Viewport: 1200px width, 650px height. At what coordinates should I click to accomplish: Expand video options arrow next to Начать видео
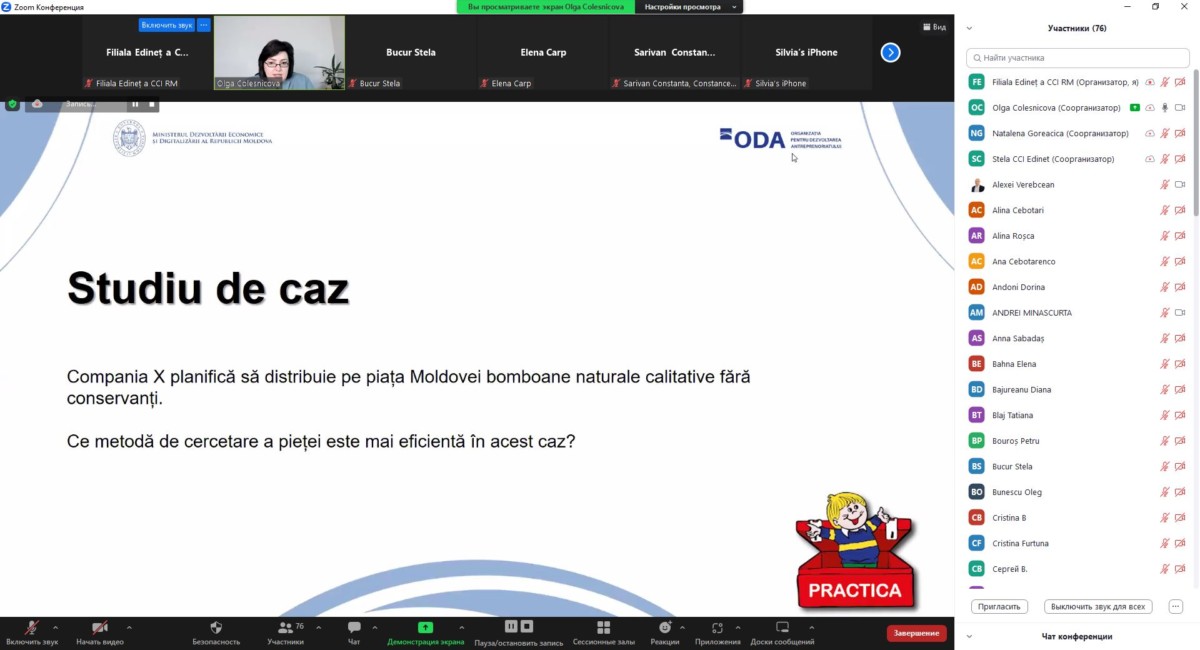(129, 628)
